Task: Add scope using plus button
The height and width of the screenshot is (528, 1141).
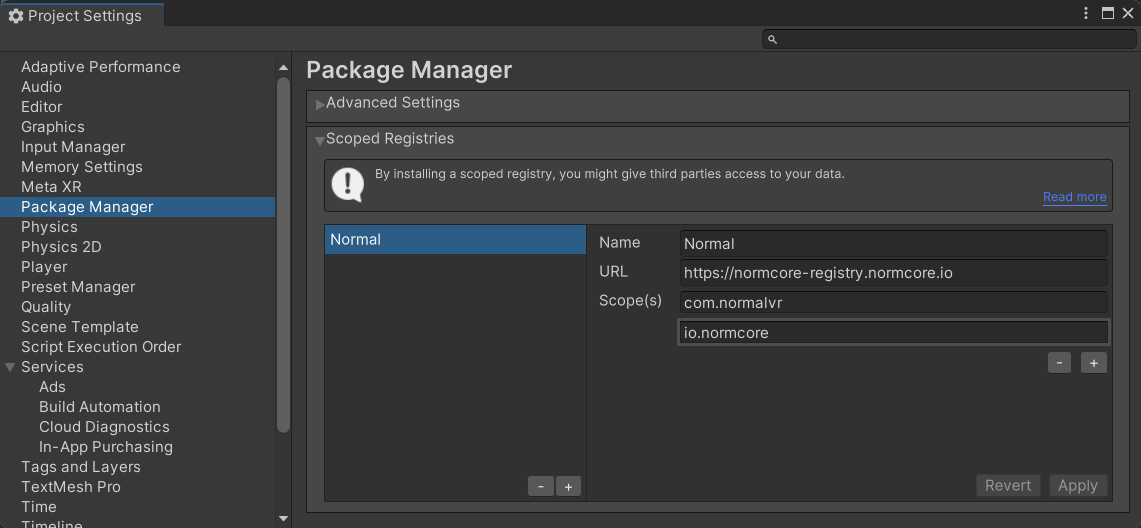Action: click(x=1094, y=363)
